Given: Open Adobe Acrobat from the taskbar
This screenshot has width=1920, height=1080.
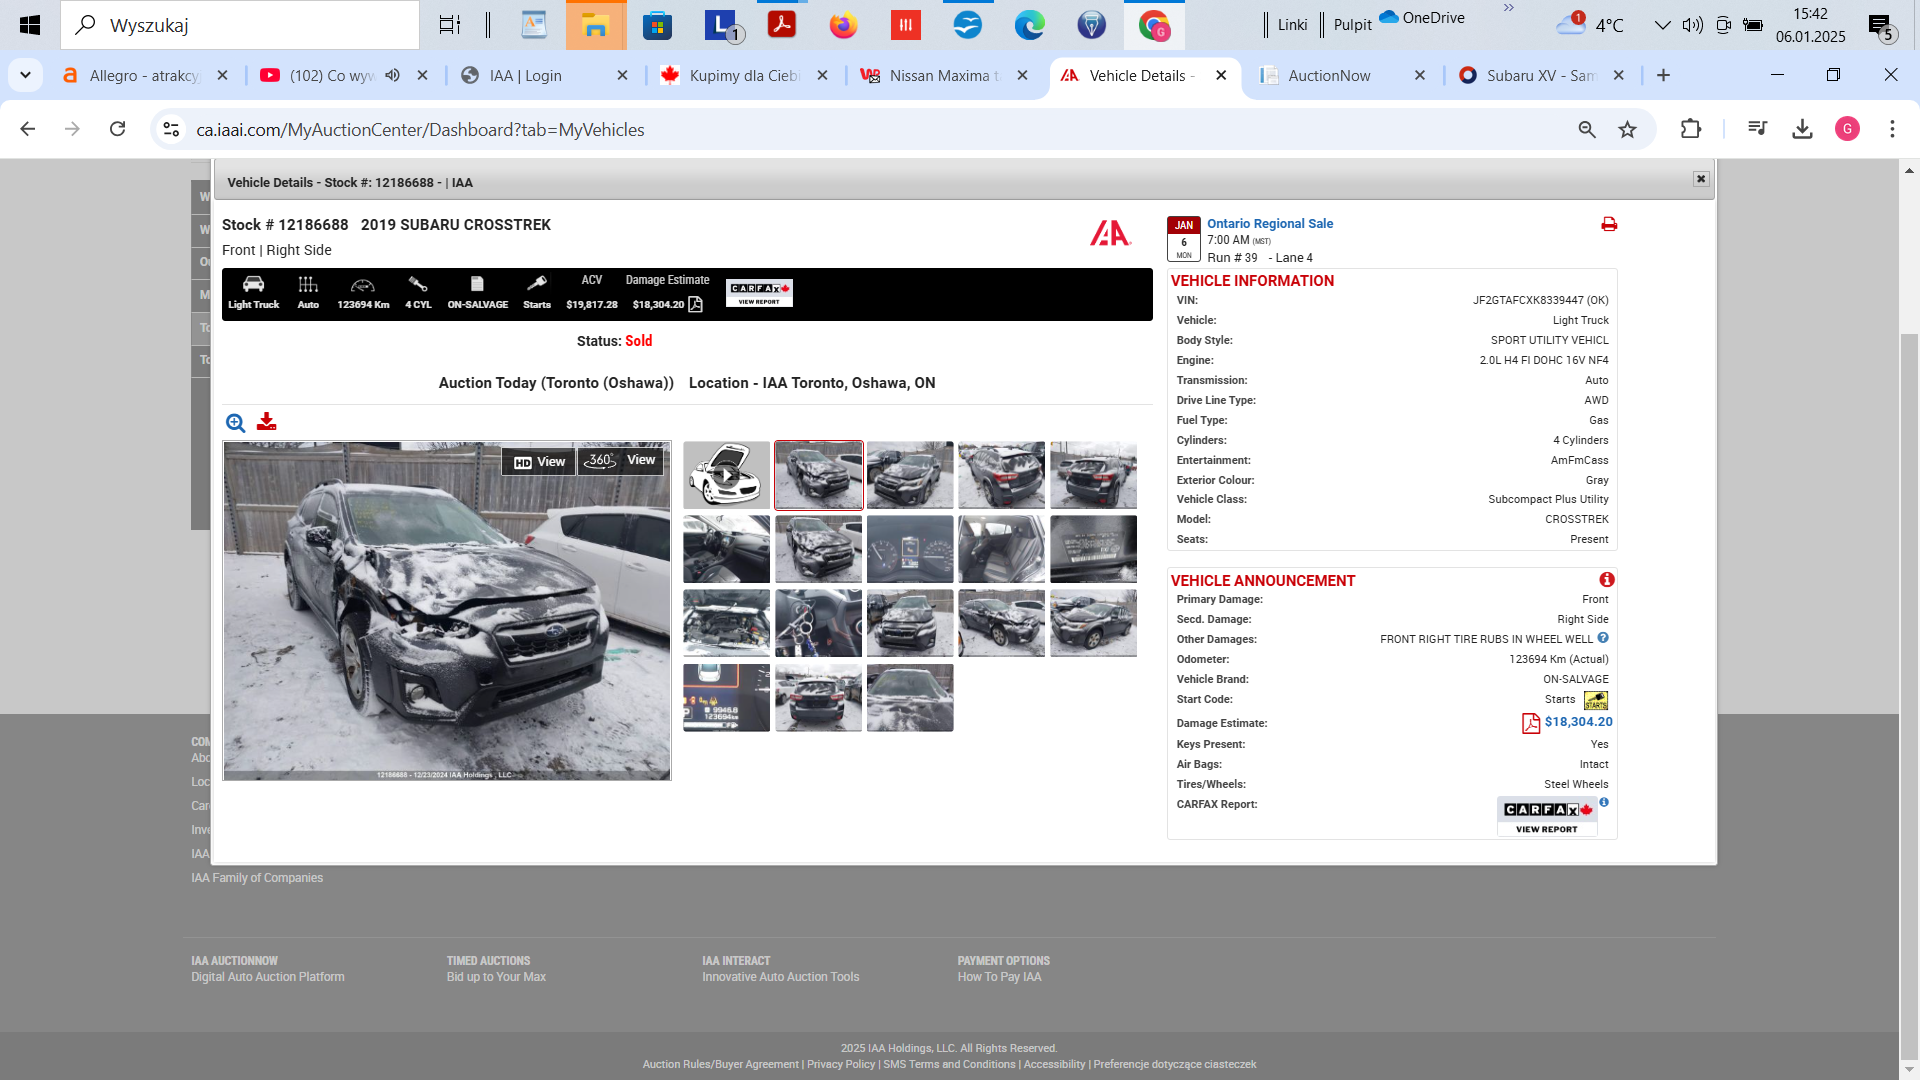Looking at the screenshot, I should pyautogui.click(x=781, y=25).
